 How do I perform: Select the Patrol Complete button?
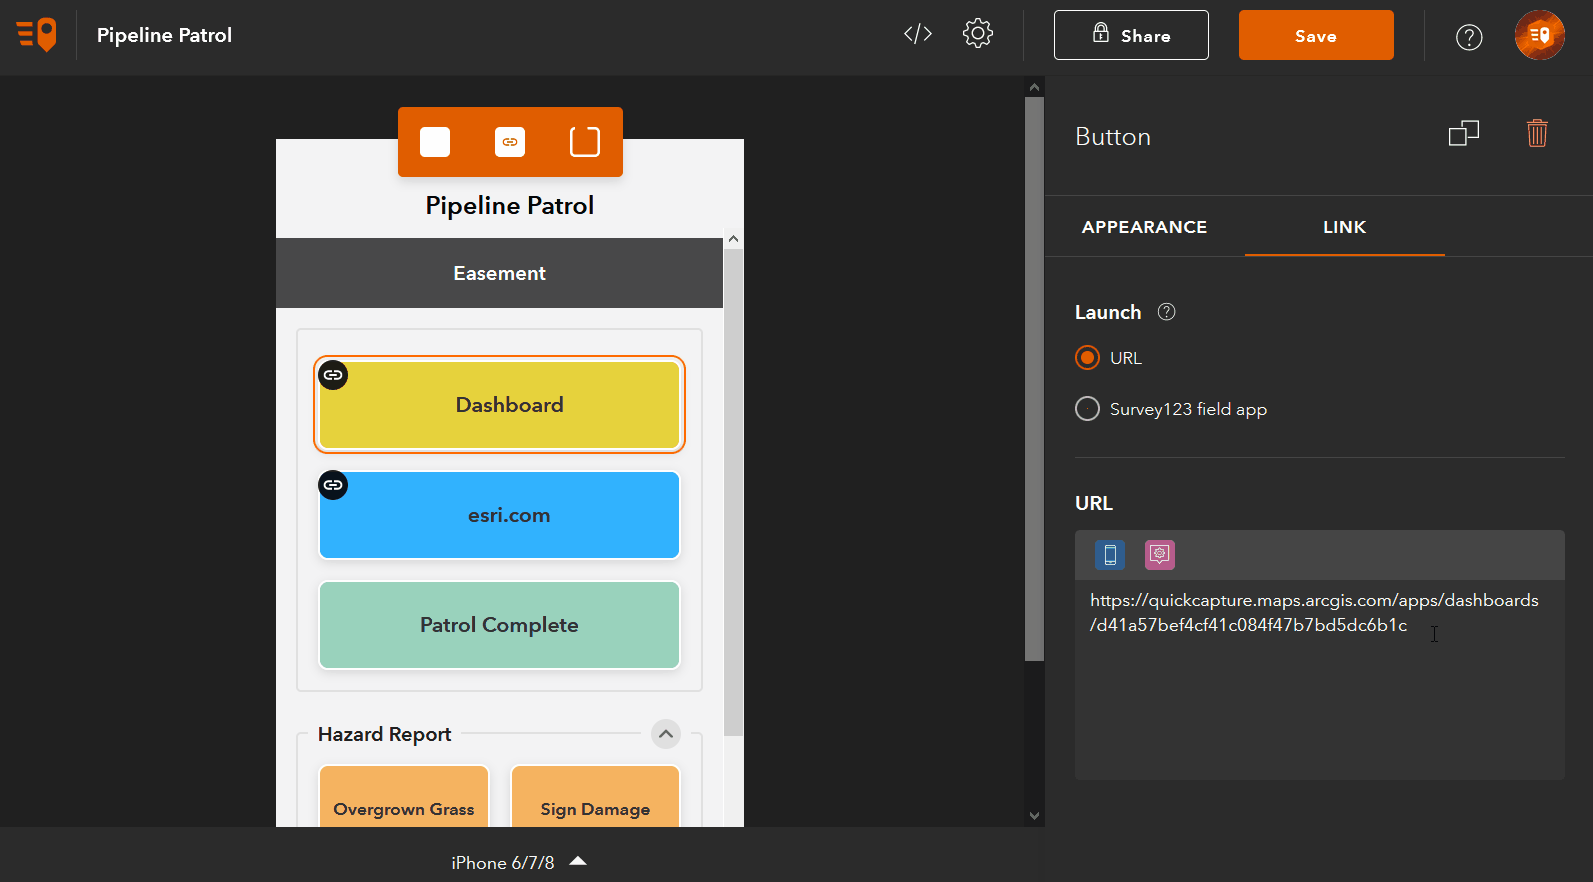[x=500, y=625]
